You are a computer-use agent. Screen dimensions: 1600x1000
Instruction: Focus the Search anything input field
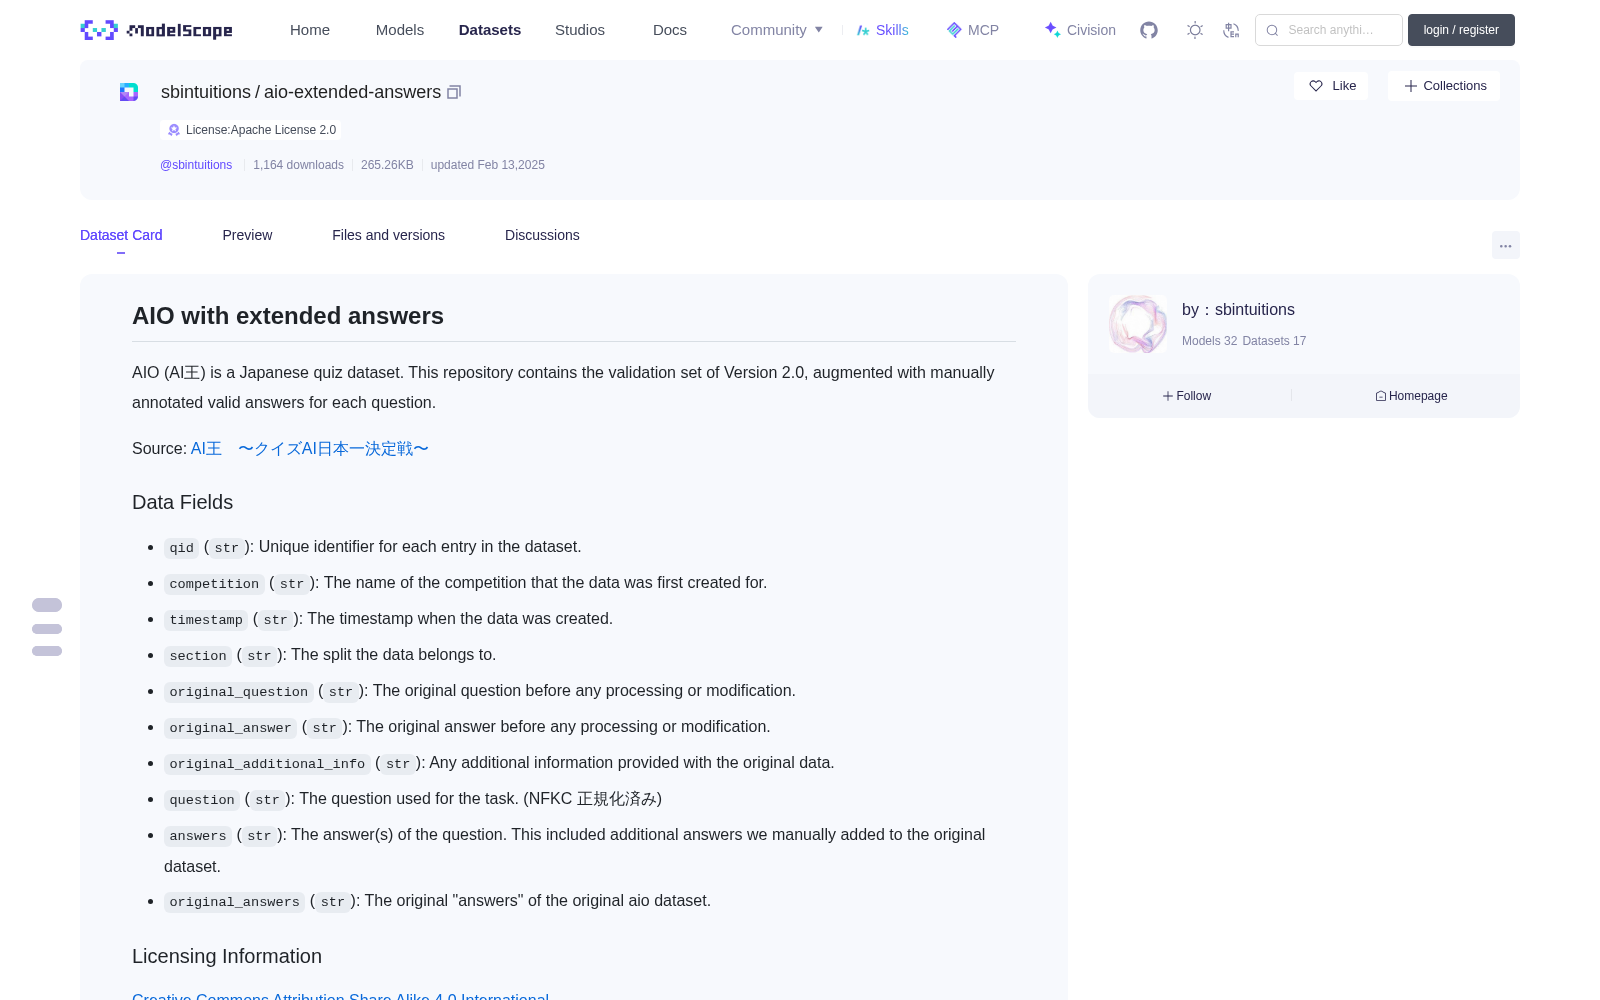(1329, 30)
